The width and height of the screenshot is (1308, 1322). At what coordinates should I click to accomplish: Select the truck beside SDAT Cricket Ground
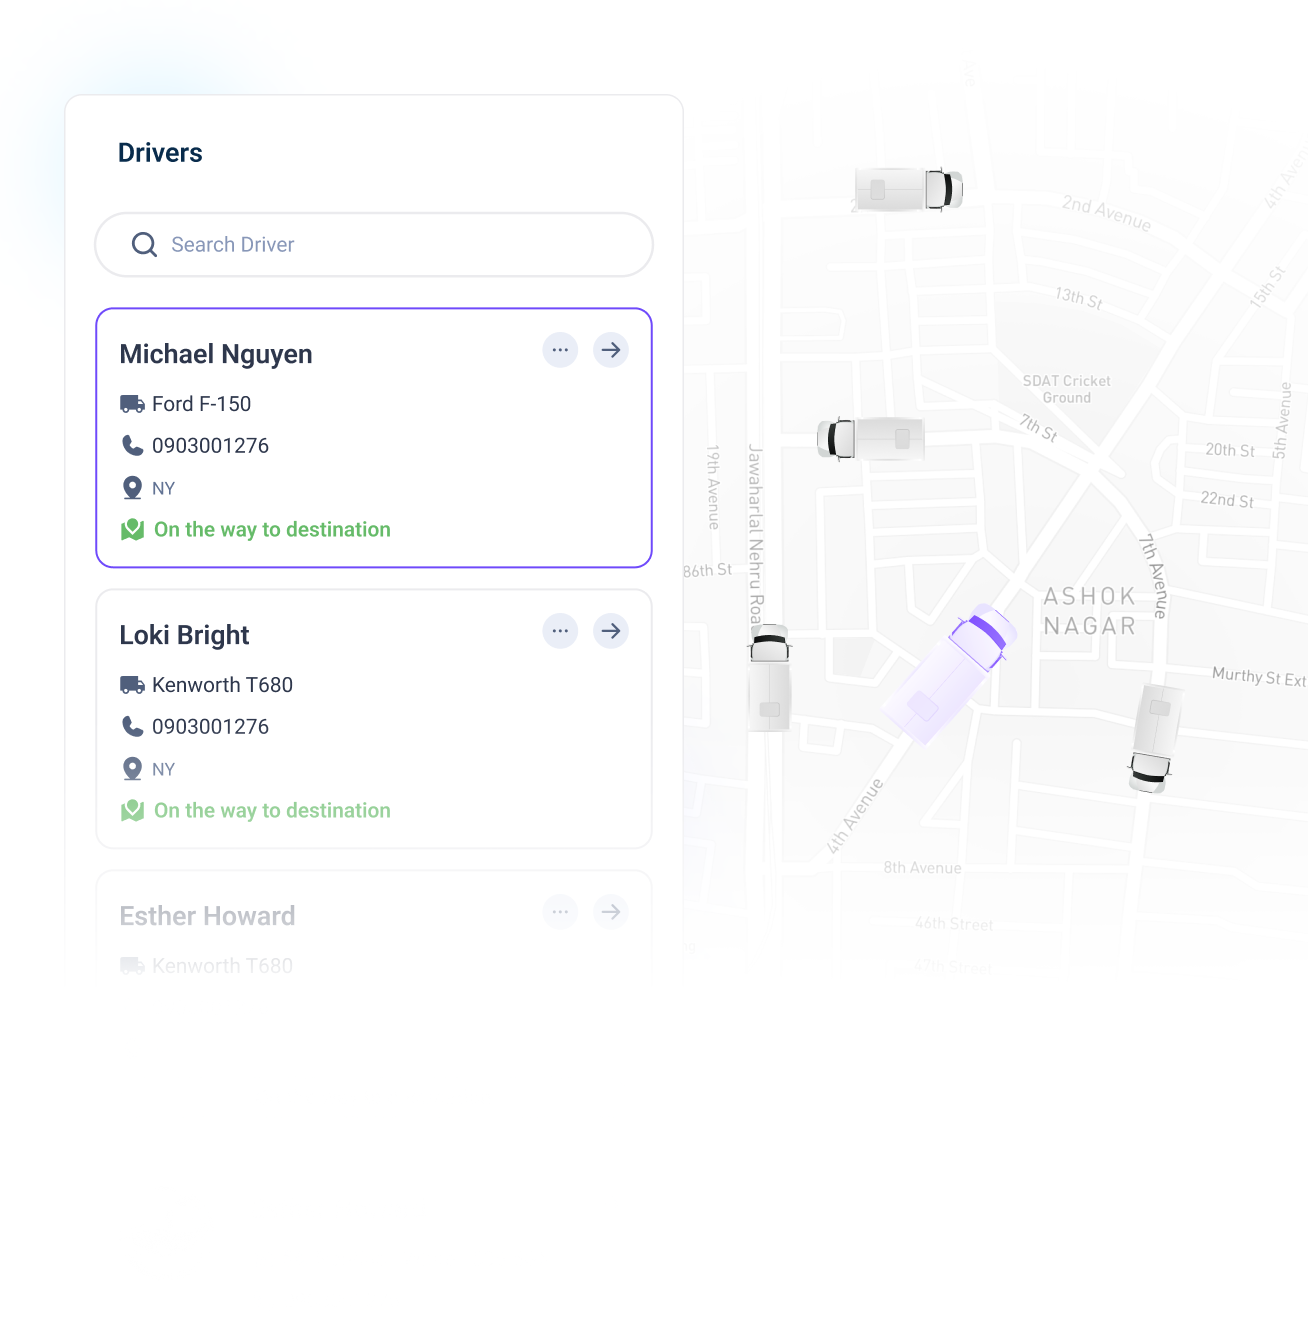click(x=871, y=438)
